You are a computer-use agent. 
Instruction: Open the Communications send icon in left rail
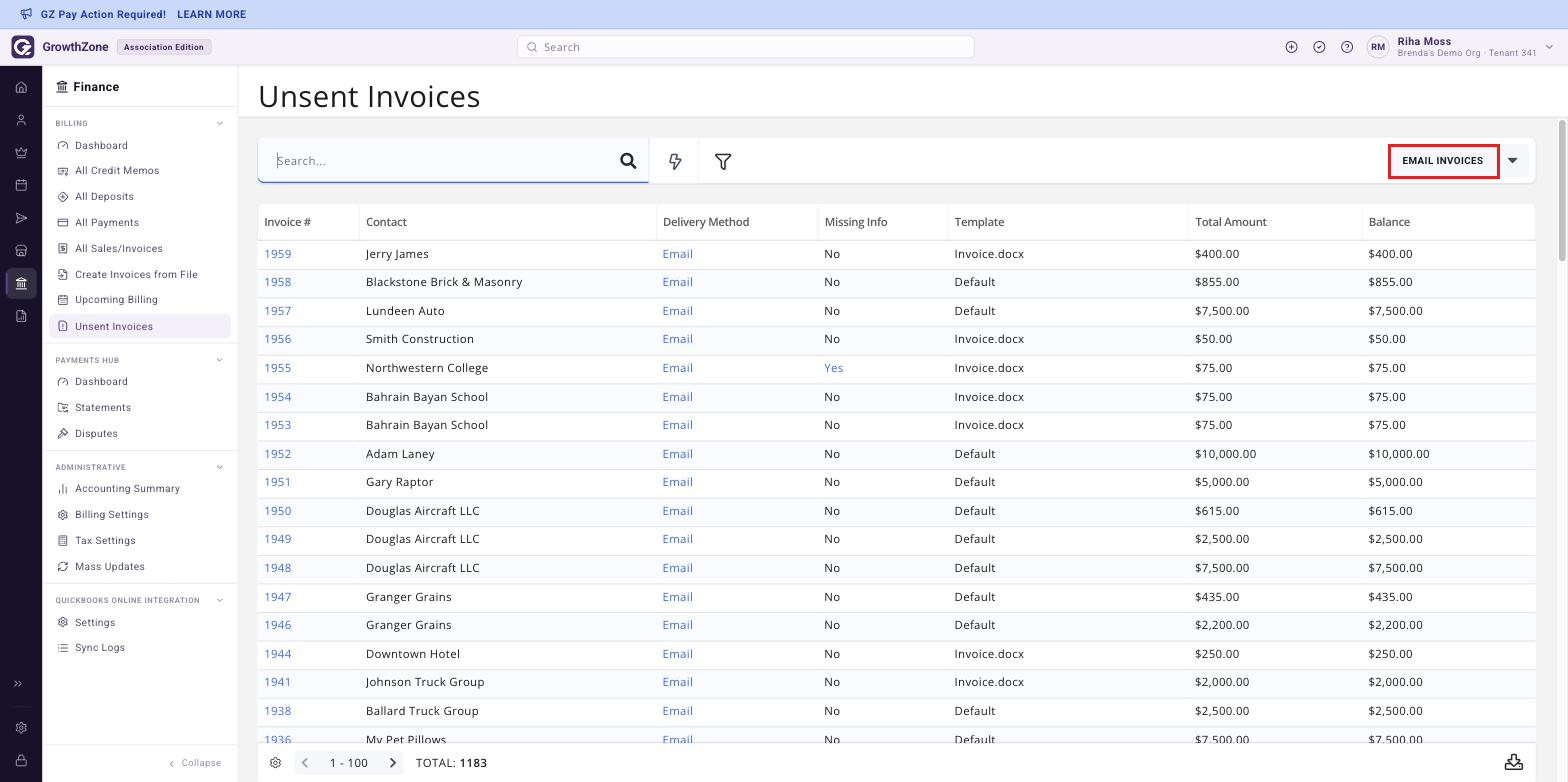click(21, 218)
